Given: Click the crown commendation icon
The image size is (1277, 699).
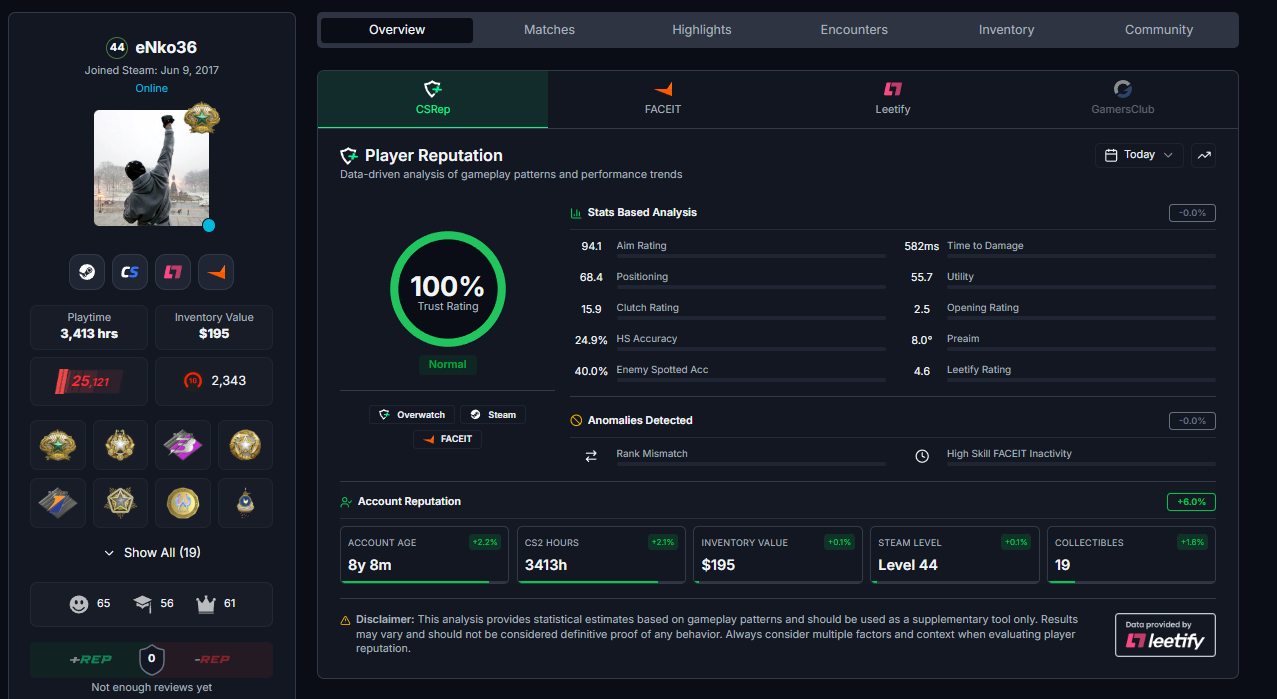Looking at the screenshot, I should 206,604.
